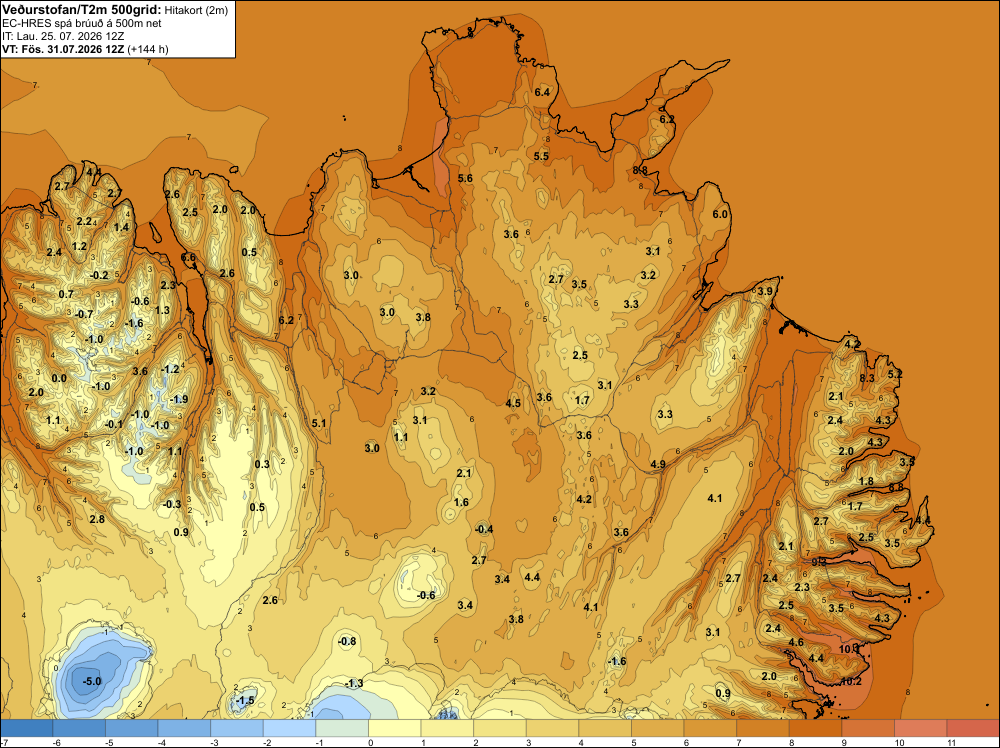Click the '2.2' temperature value on the map
The image size is (1000, 748).
click(84, 221)
